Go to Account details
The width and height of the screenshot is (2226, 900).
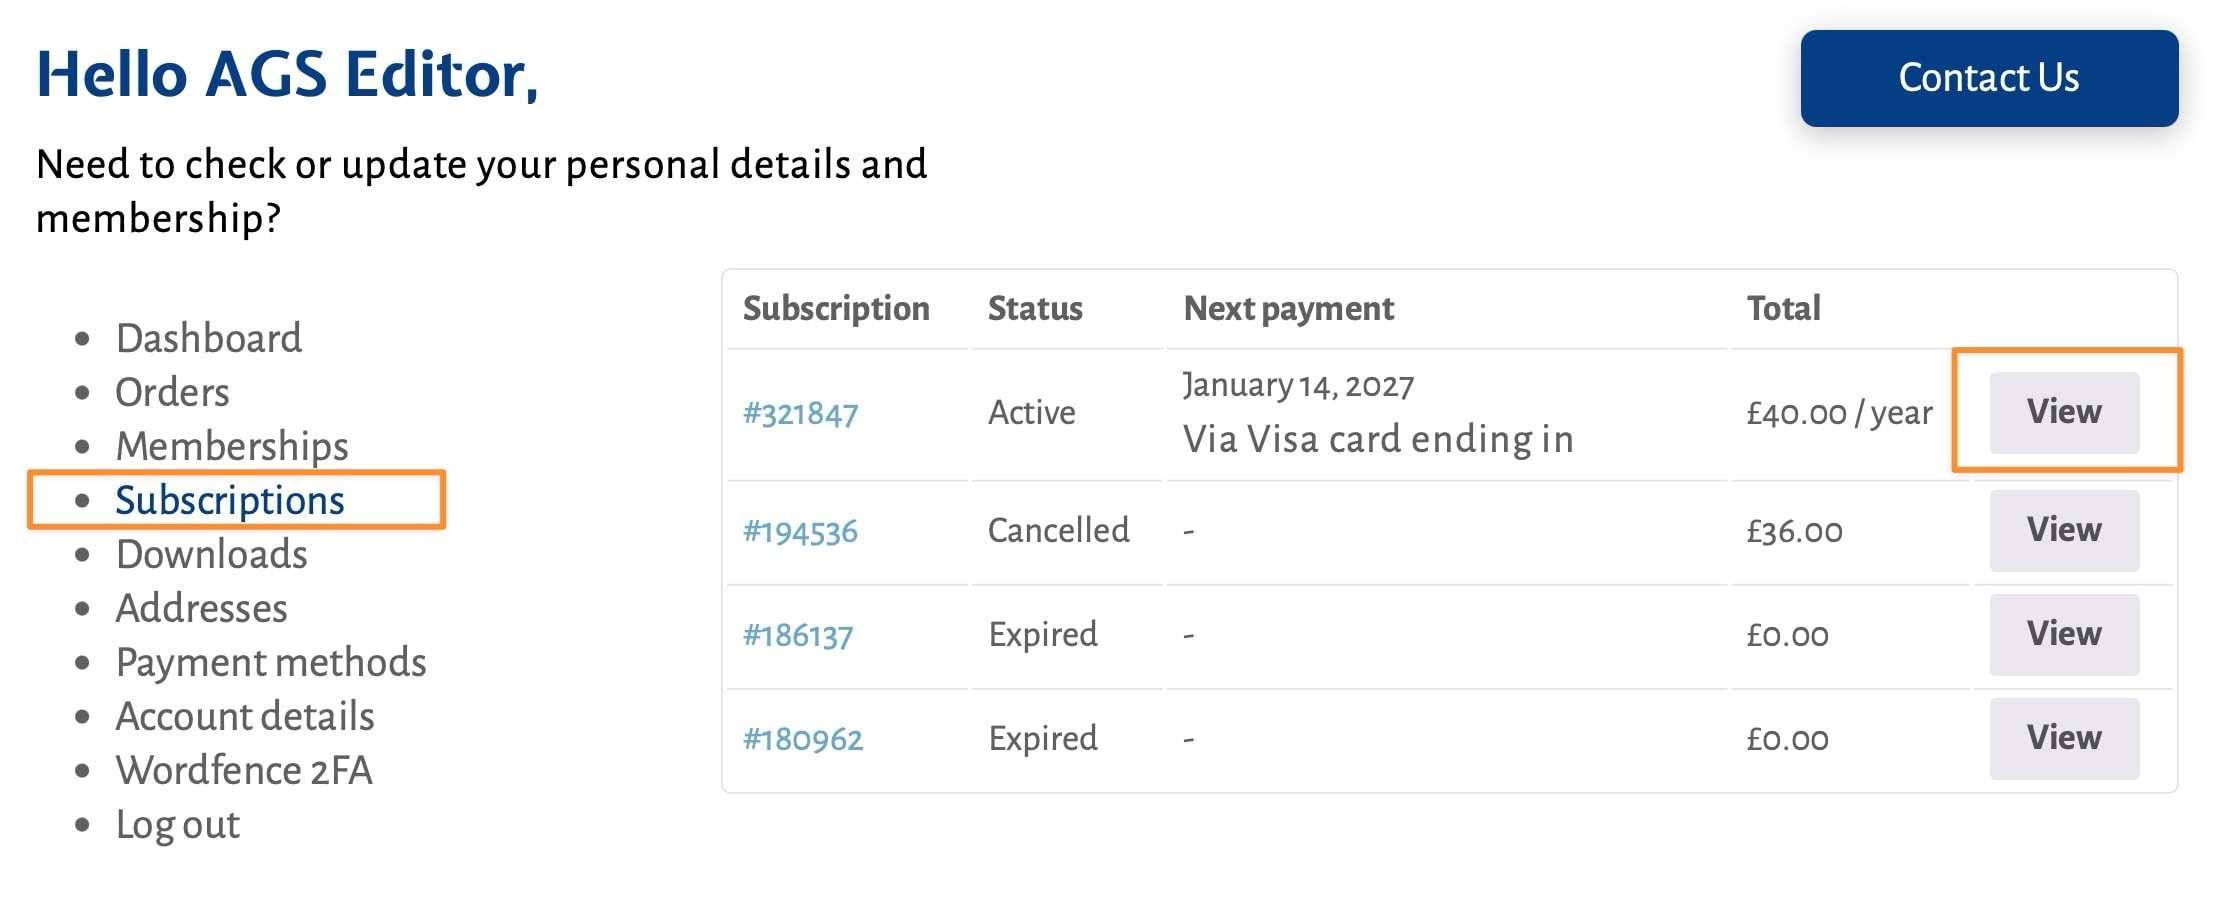click(x=244, y=716)
